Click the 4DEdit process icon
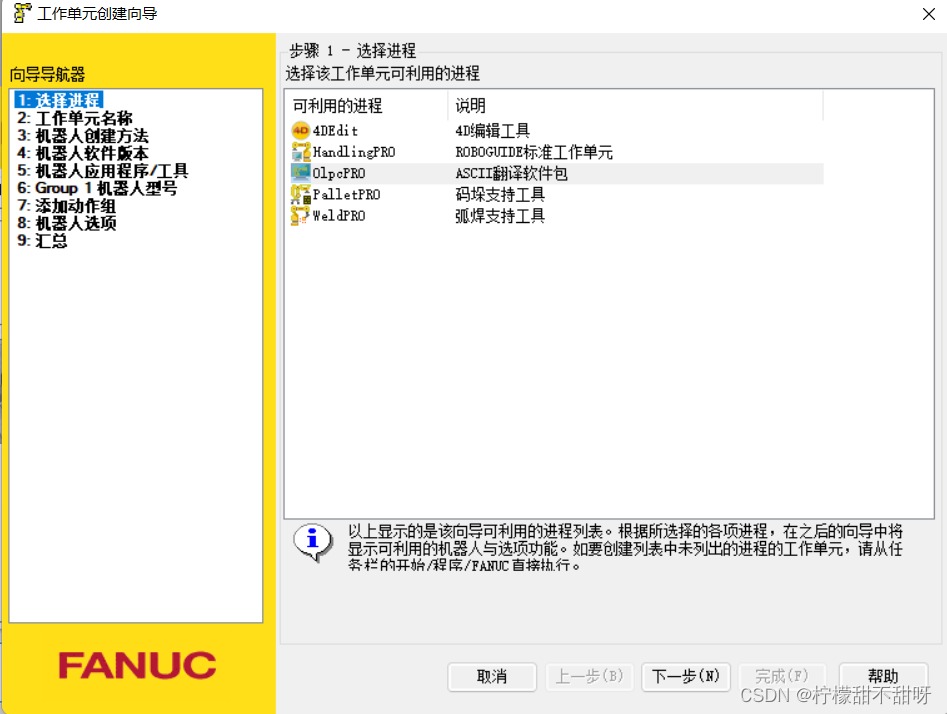 click(301, 130)
